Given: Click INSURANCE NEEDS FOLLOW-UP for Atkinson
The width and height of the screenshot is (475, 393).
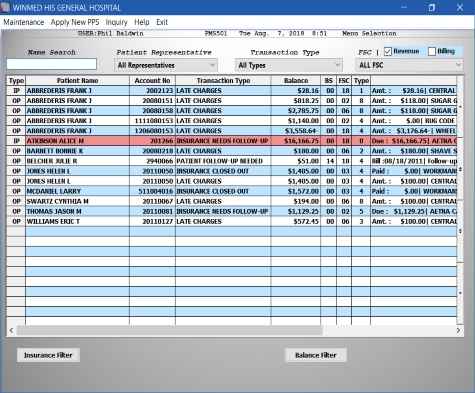Looking at the screenshot, I should (x=222, y=141).
